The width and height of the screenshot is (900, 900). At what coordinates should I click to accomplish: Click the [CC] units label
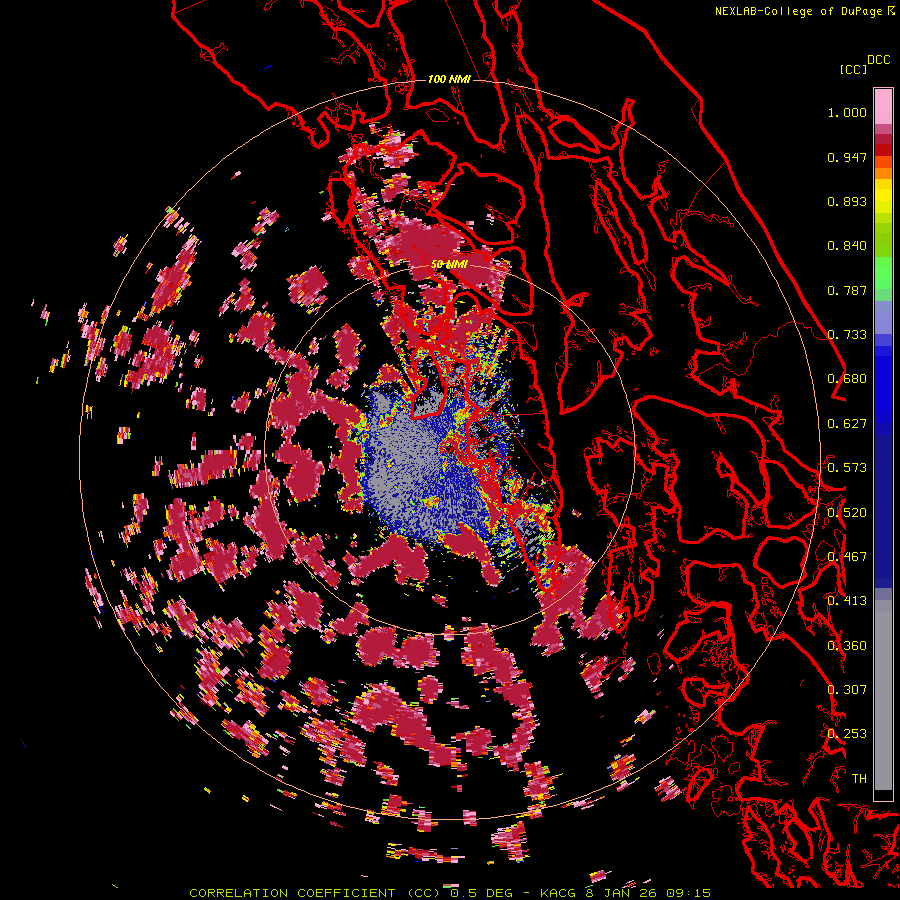coord(853,69)
